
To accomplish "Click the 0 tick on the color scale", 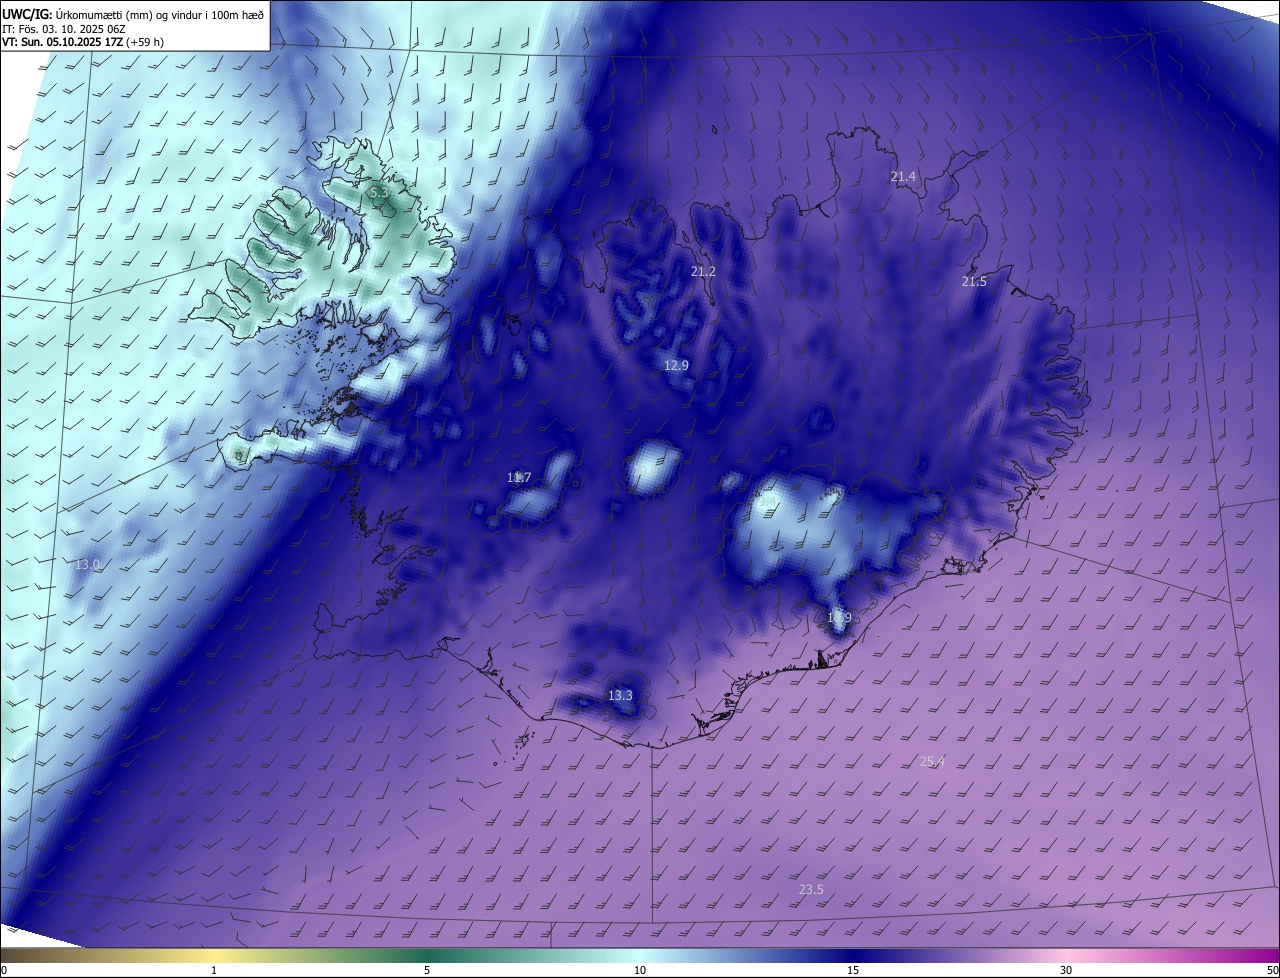I will [3, 970].
